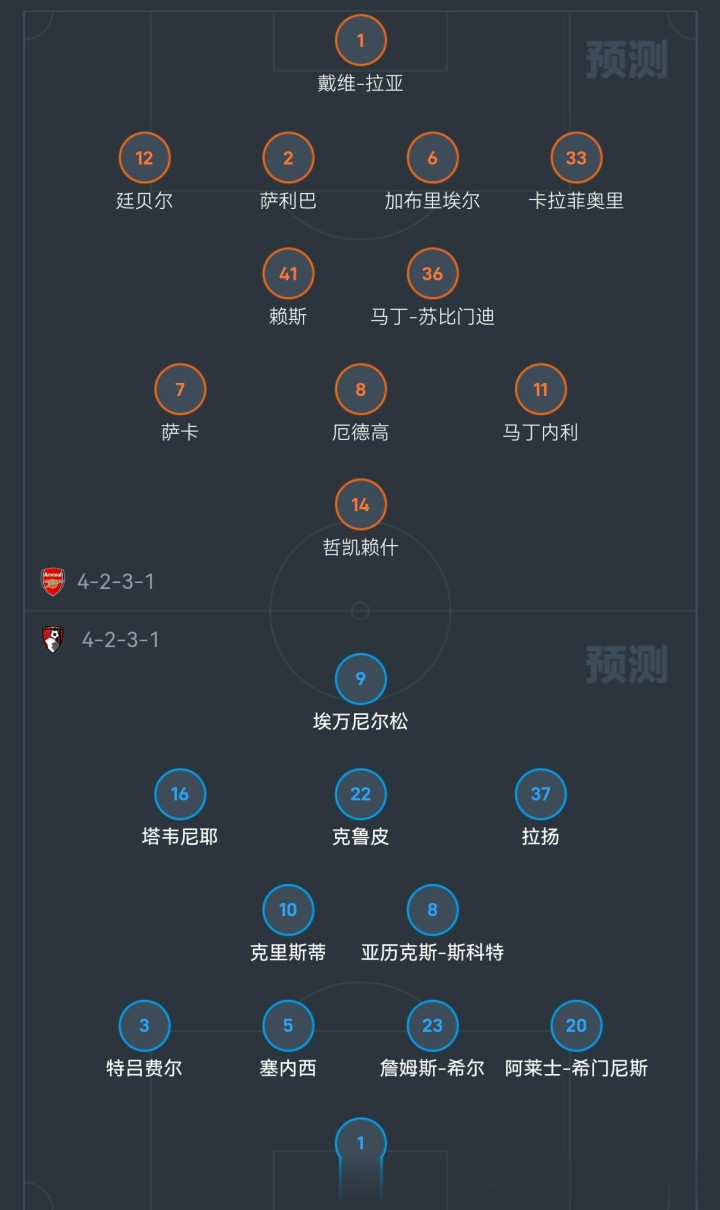Select player badge number 12 廷贝尔
This screenshot has width=720, height=1210.
tap(144, 158)
